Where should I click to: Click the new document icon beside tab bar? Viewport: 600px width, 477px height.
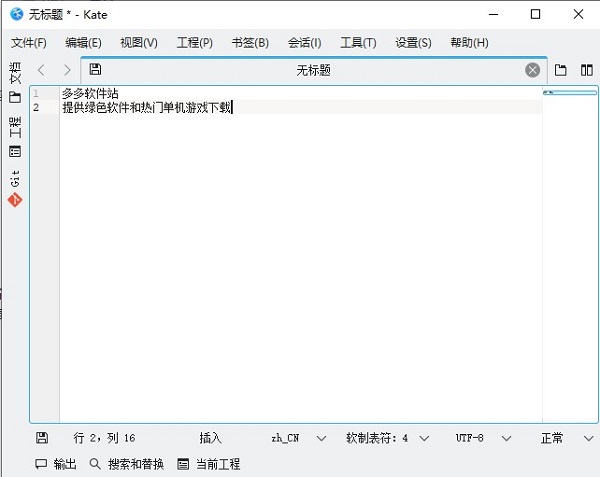561,70
